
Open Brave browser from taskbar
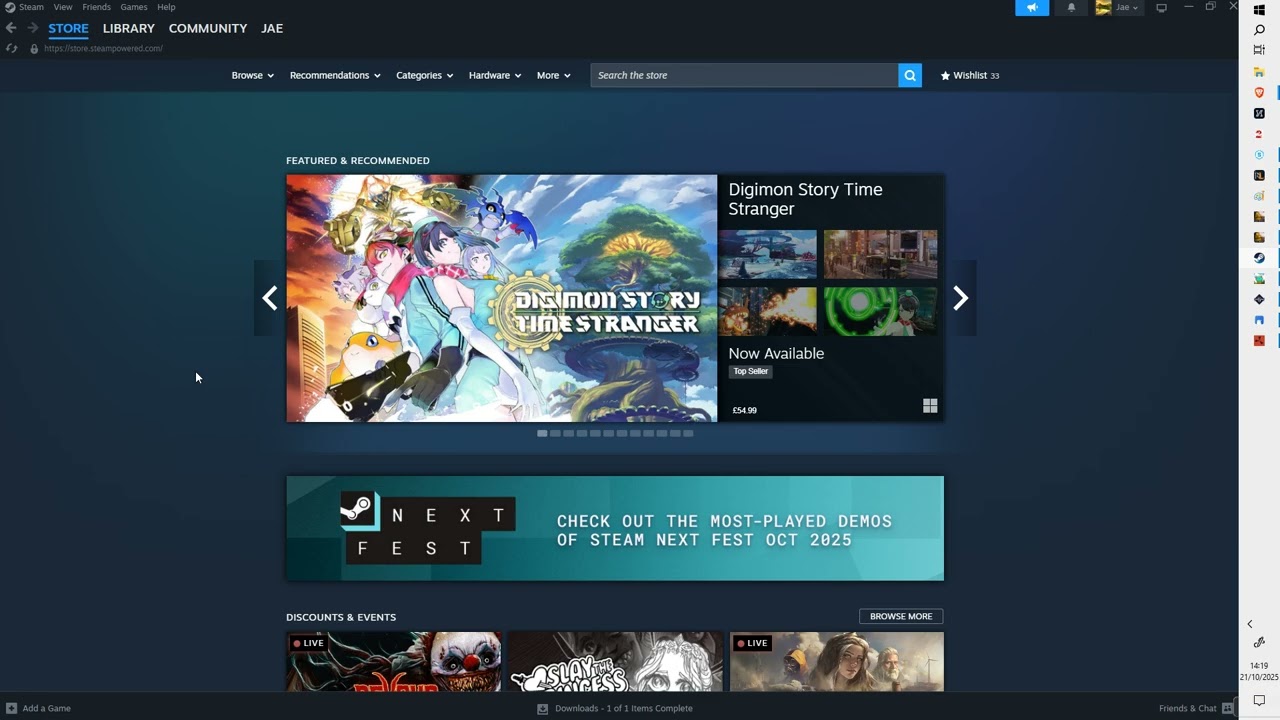(x=1259, y=92)
